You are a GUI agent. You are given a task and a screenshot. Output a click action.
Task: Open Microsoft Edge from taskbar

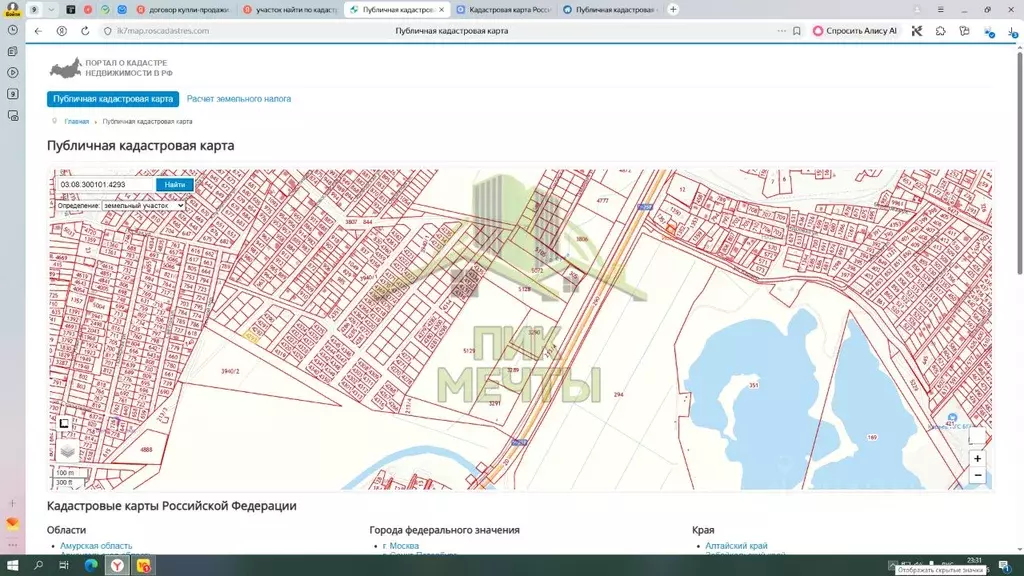point(90,566)
